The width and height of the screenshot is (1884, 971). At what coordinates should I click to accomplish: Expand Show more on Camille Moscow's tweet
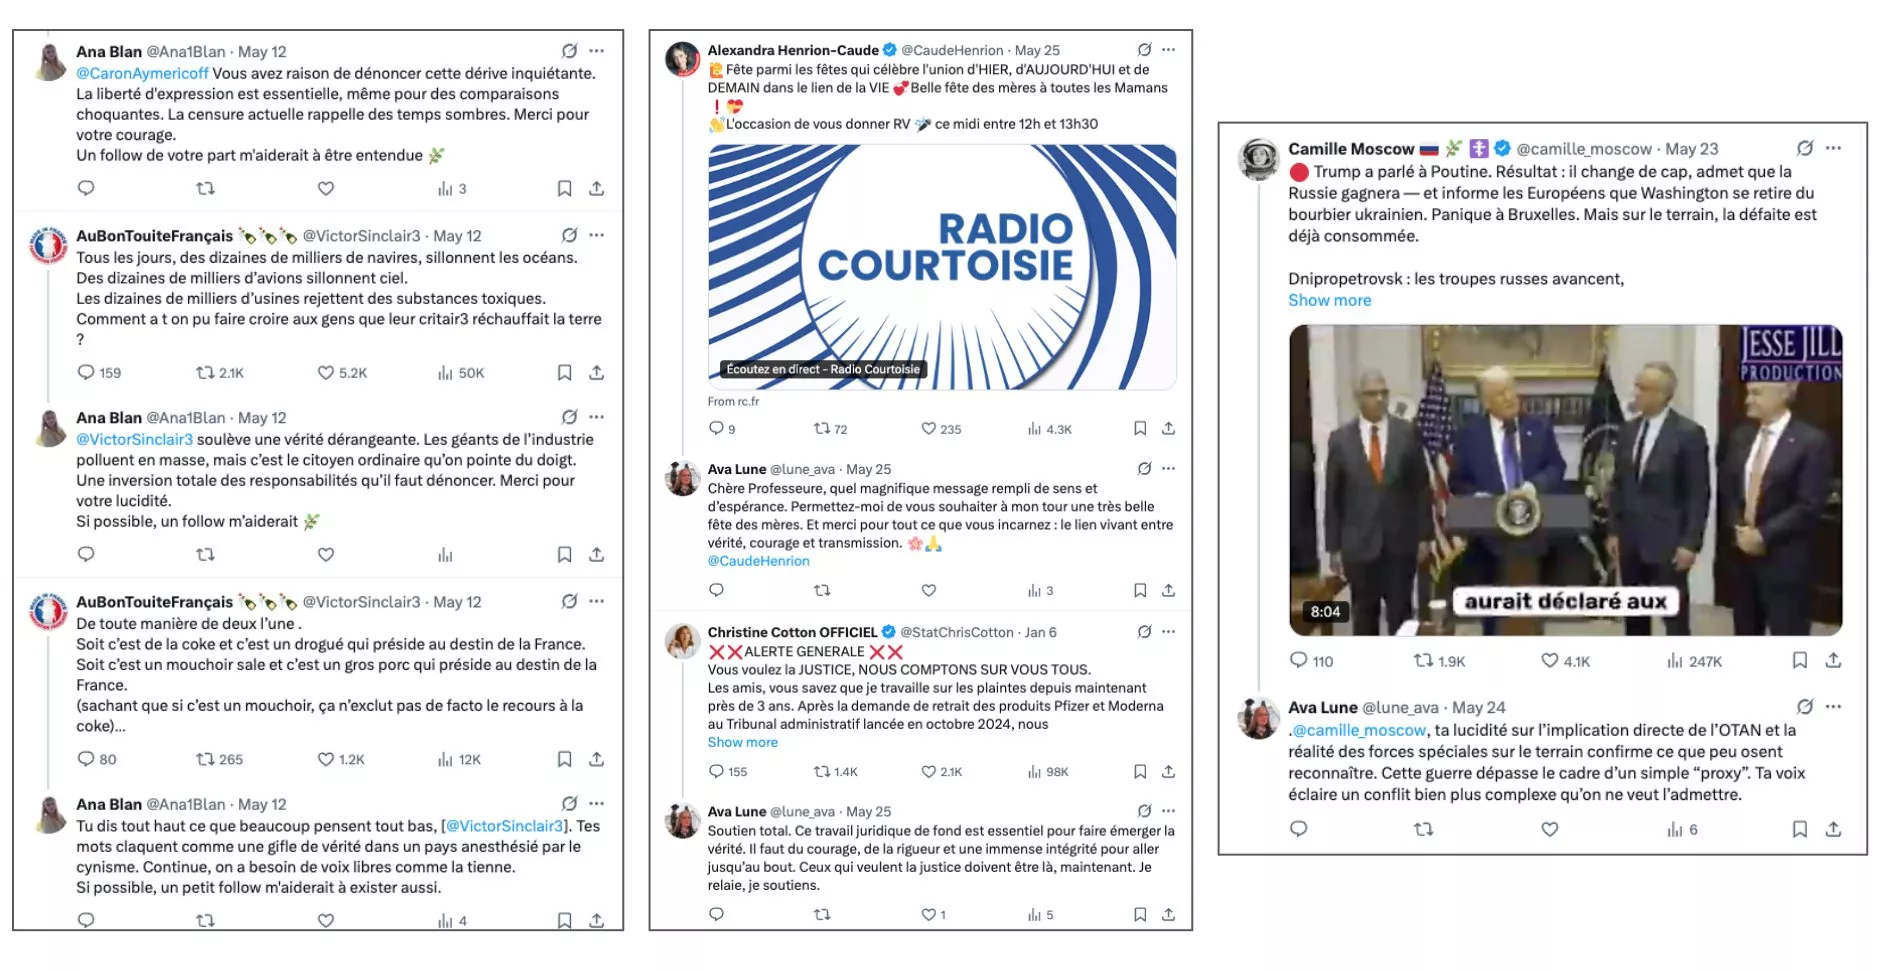pyautogui.click(x=1329, y=300)
